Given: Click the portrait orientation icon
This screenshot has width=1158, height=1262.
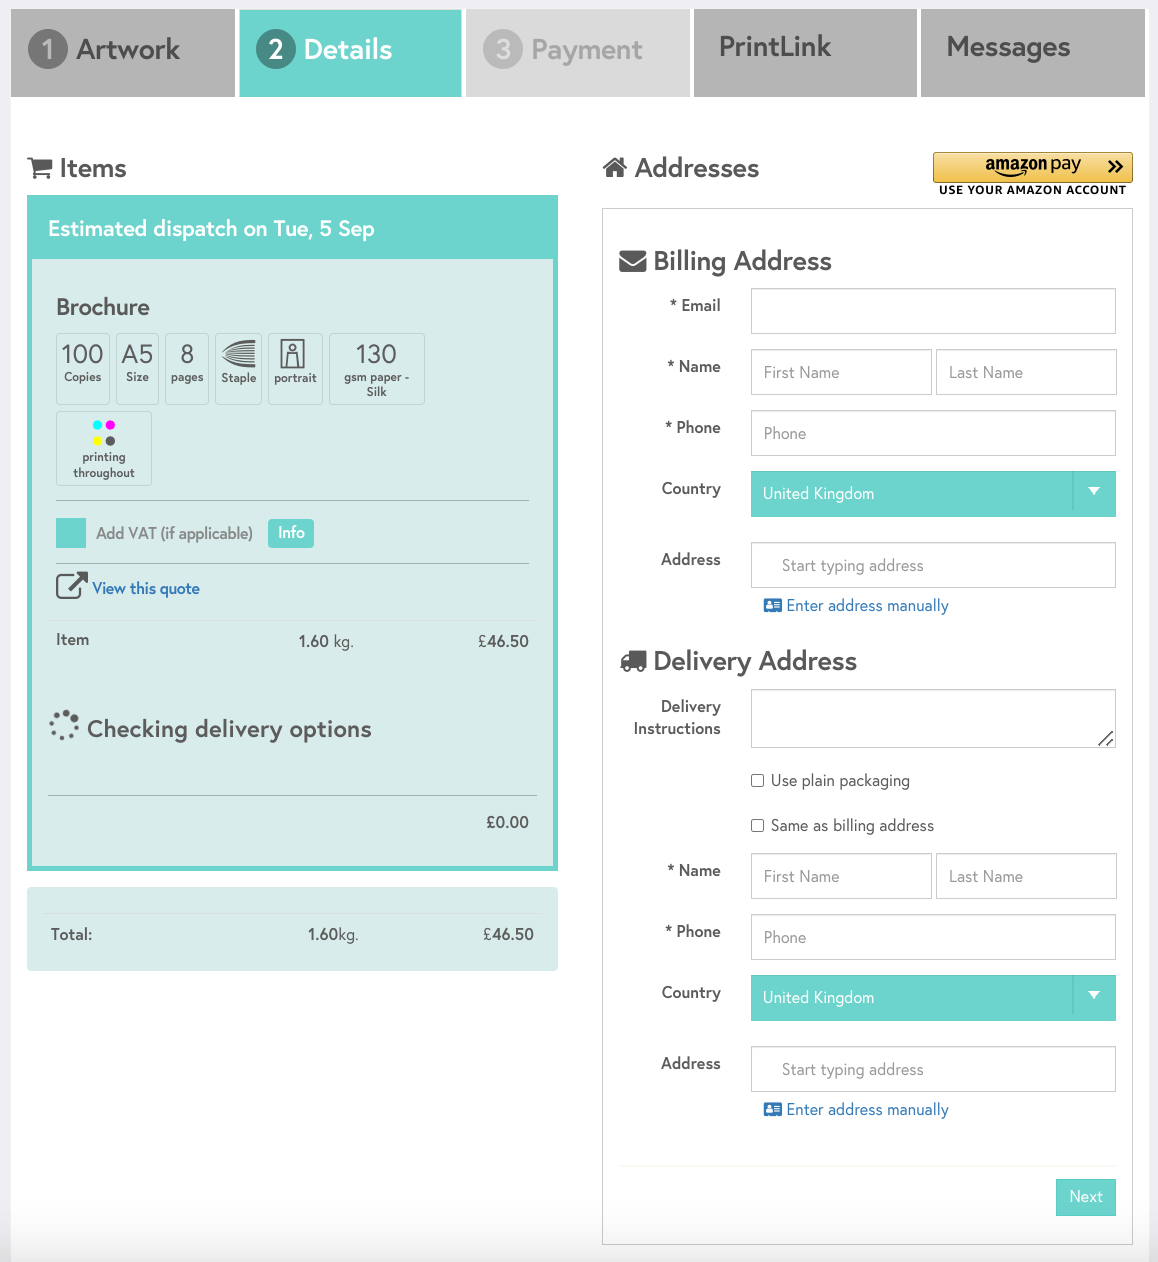Looking at the screenshot, I should click(294, 355).
